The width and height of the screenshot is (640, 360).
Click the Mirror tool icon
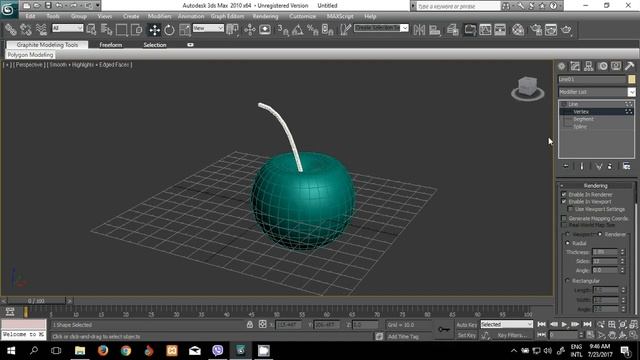coord(419,30)
